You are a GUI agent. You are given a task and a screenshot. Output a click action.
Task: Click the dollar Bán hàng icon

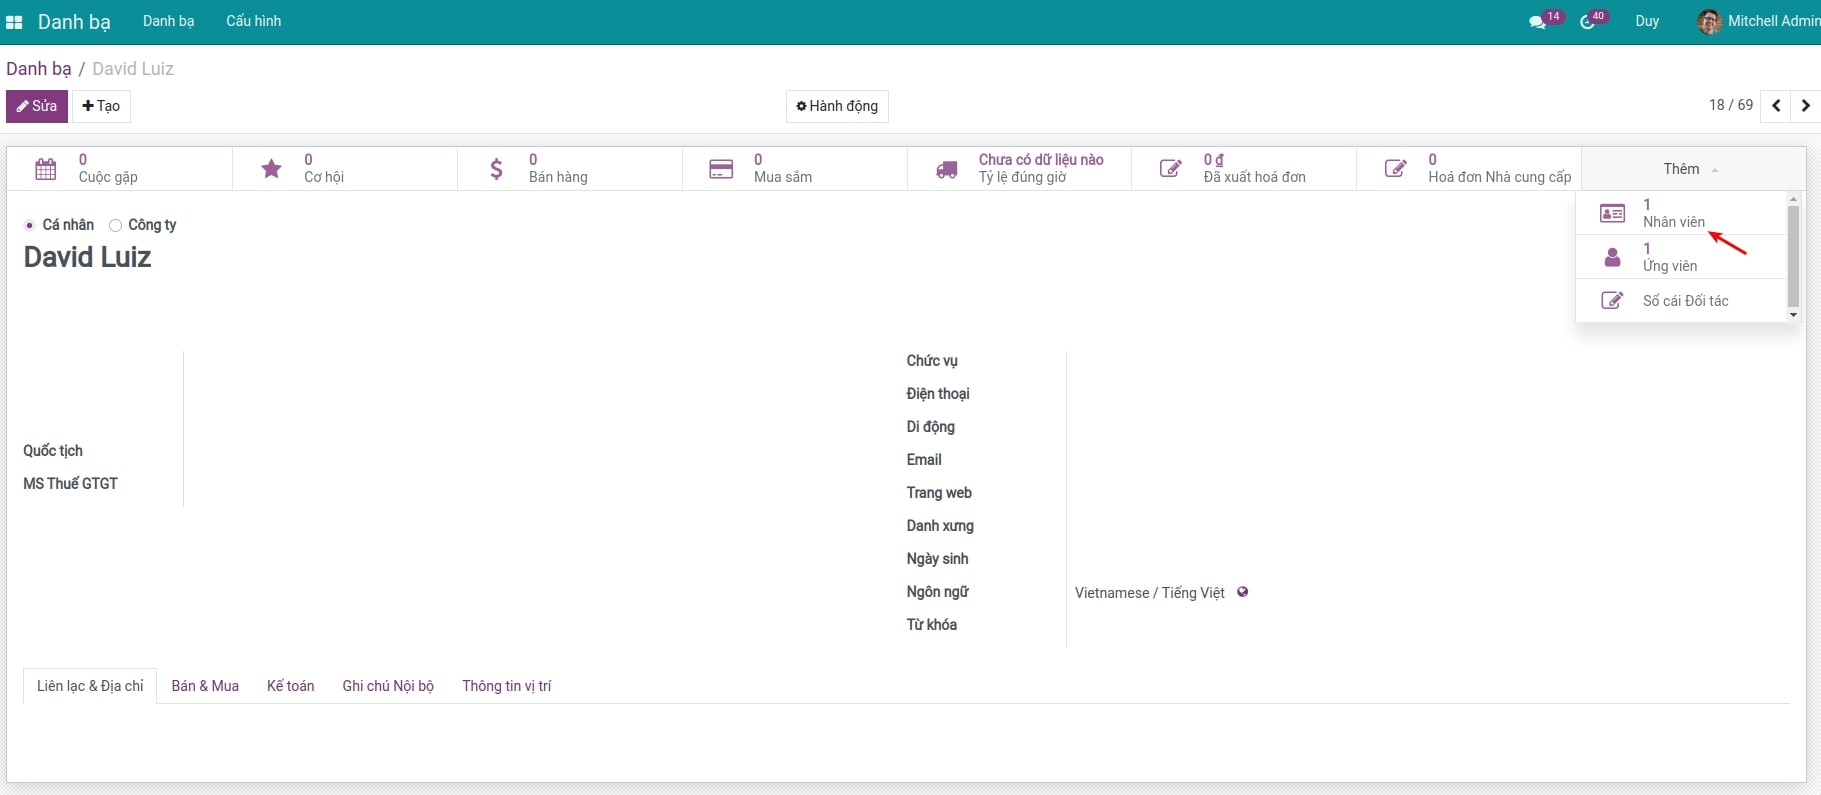(496, 169)
